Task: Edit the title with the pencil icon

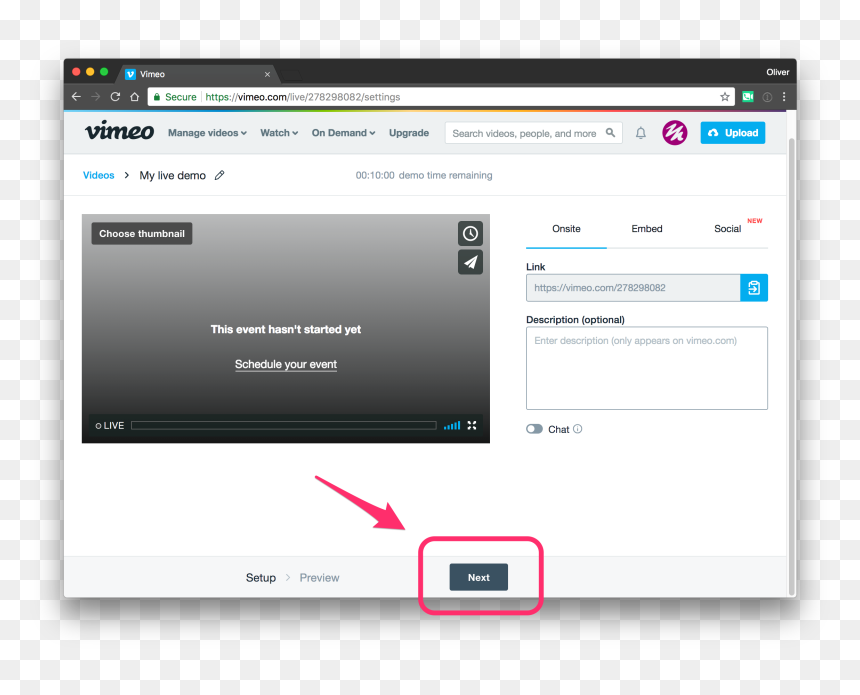Action: pos(219,175)
